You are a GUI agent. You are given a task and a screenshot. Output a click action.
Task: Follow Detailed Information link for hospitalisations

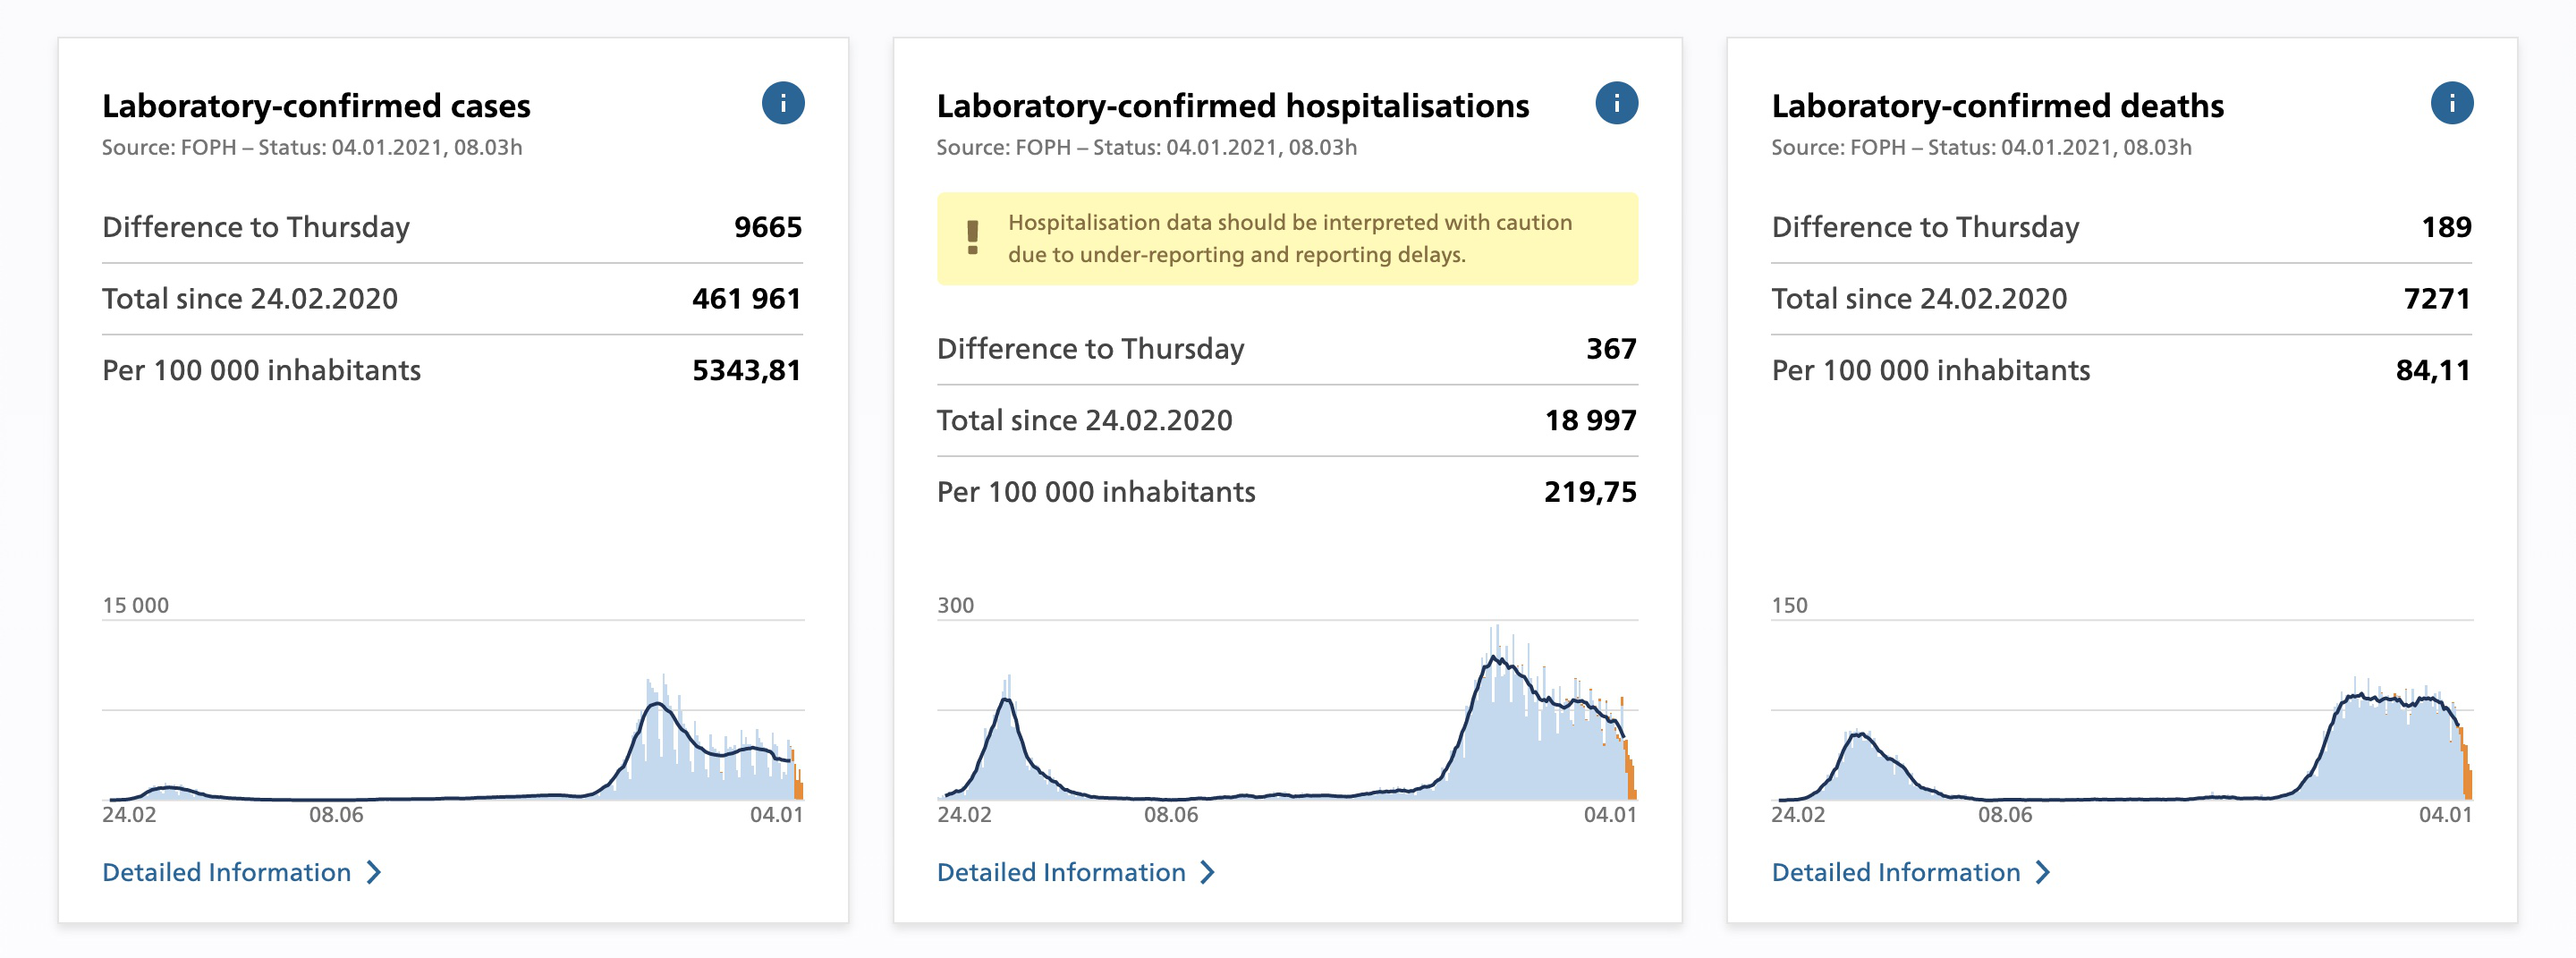point(1061,872)
